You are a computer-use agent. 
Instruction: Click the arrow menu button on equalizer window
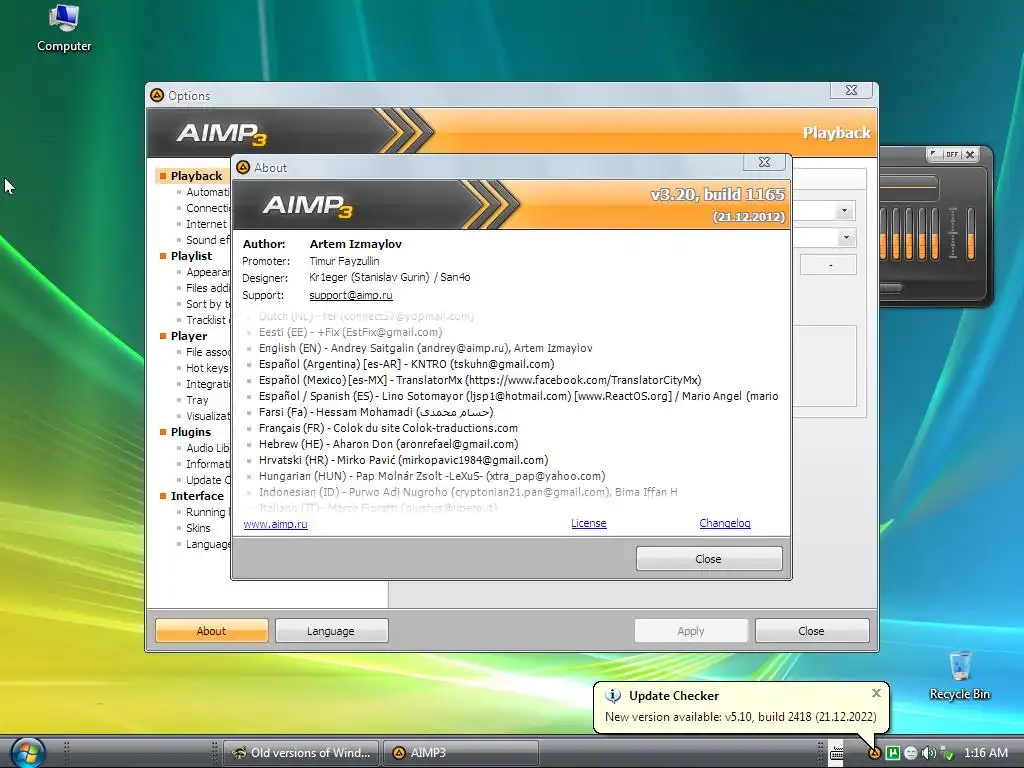934,154
